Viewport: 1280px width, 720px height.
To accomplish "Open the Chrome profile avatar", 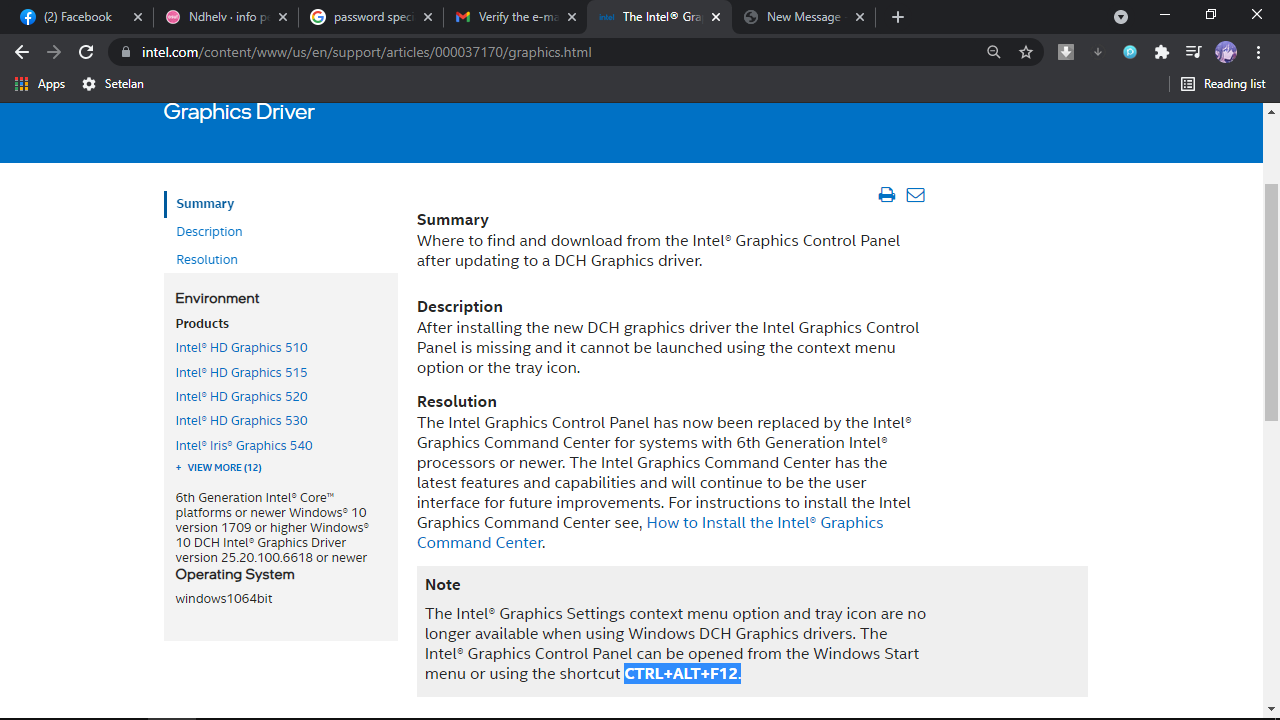I will (1226, 52).
